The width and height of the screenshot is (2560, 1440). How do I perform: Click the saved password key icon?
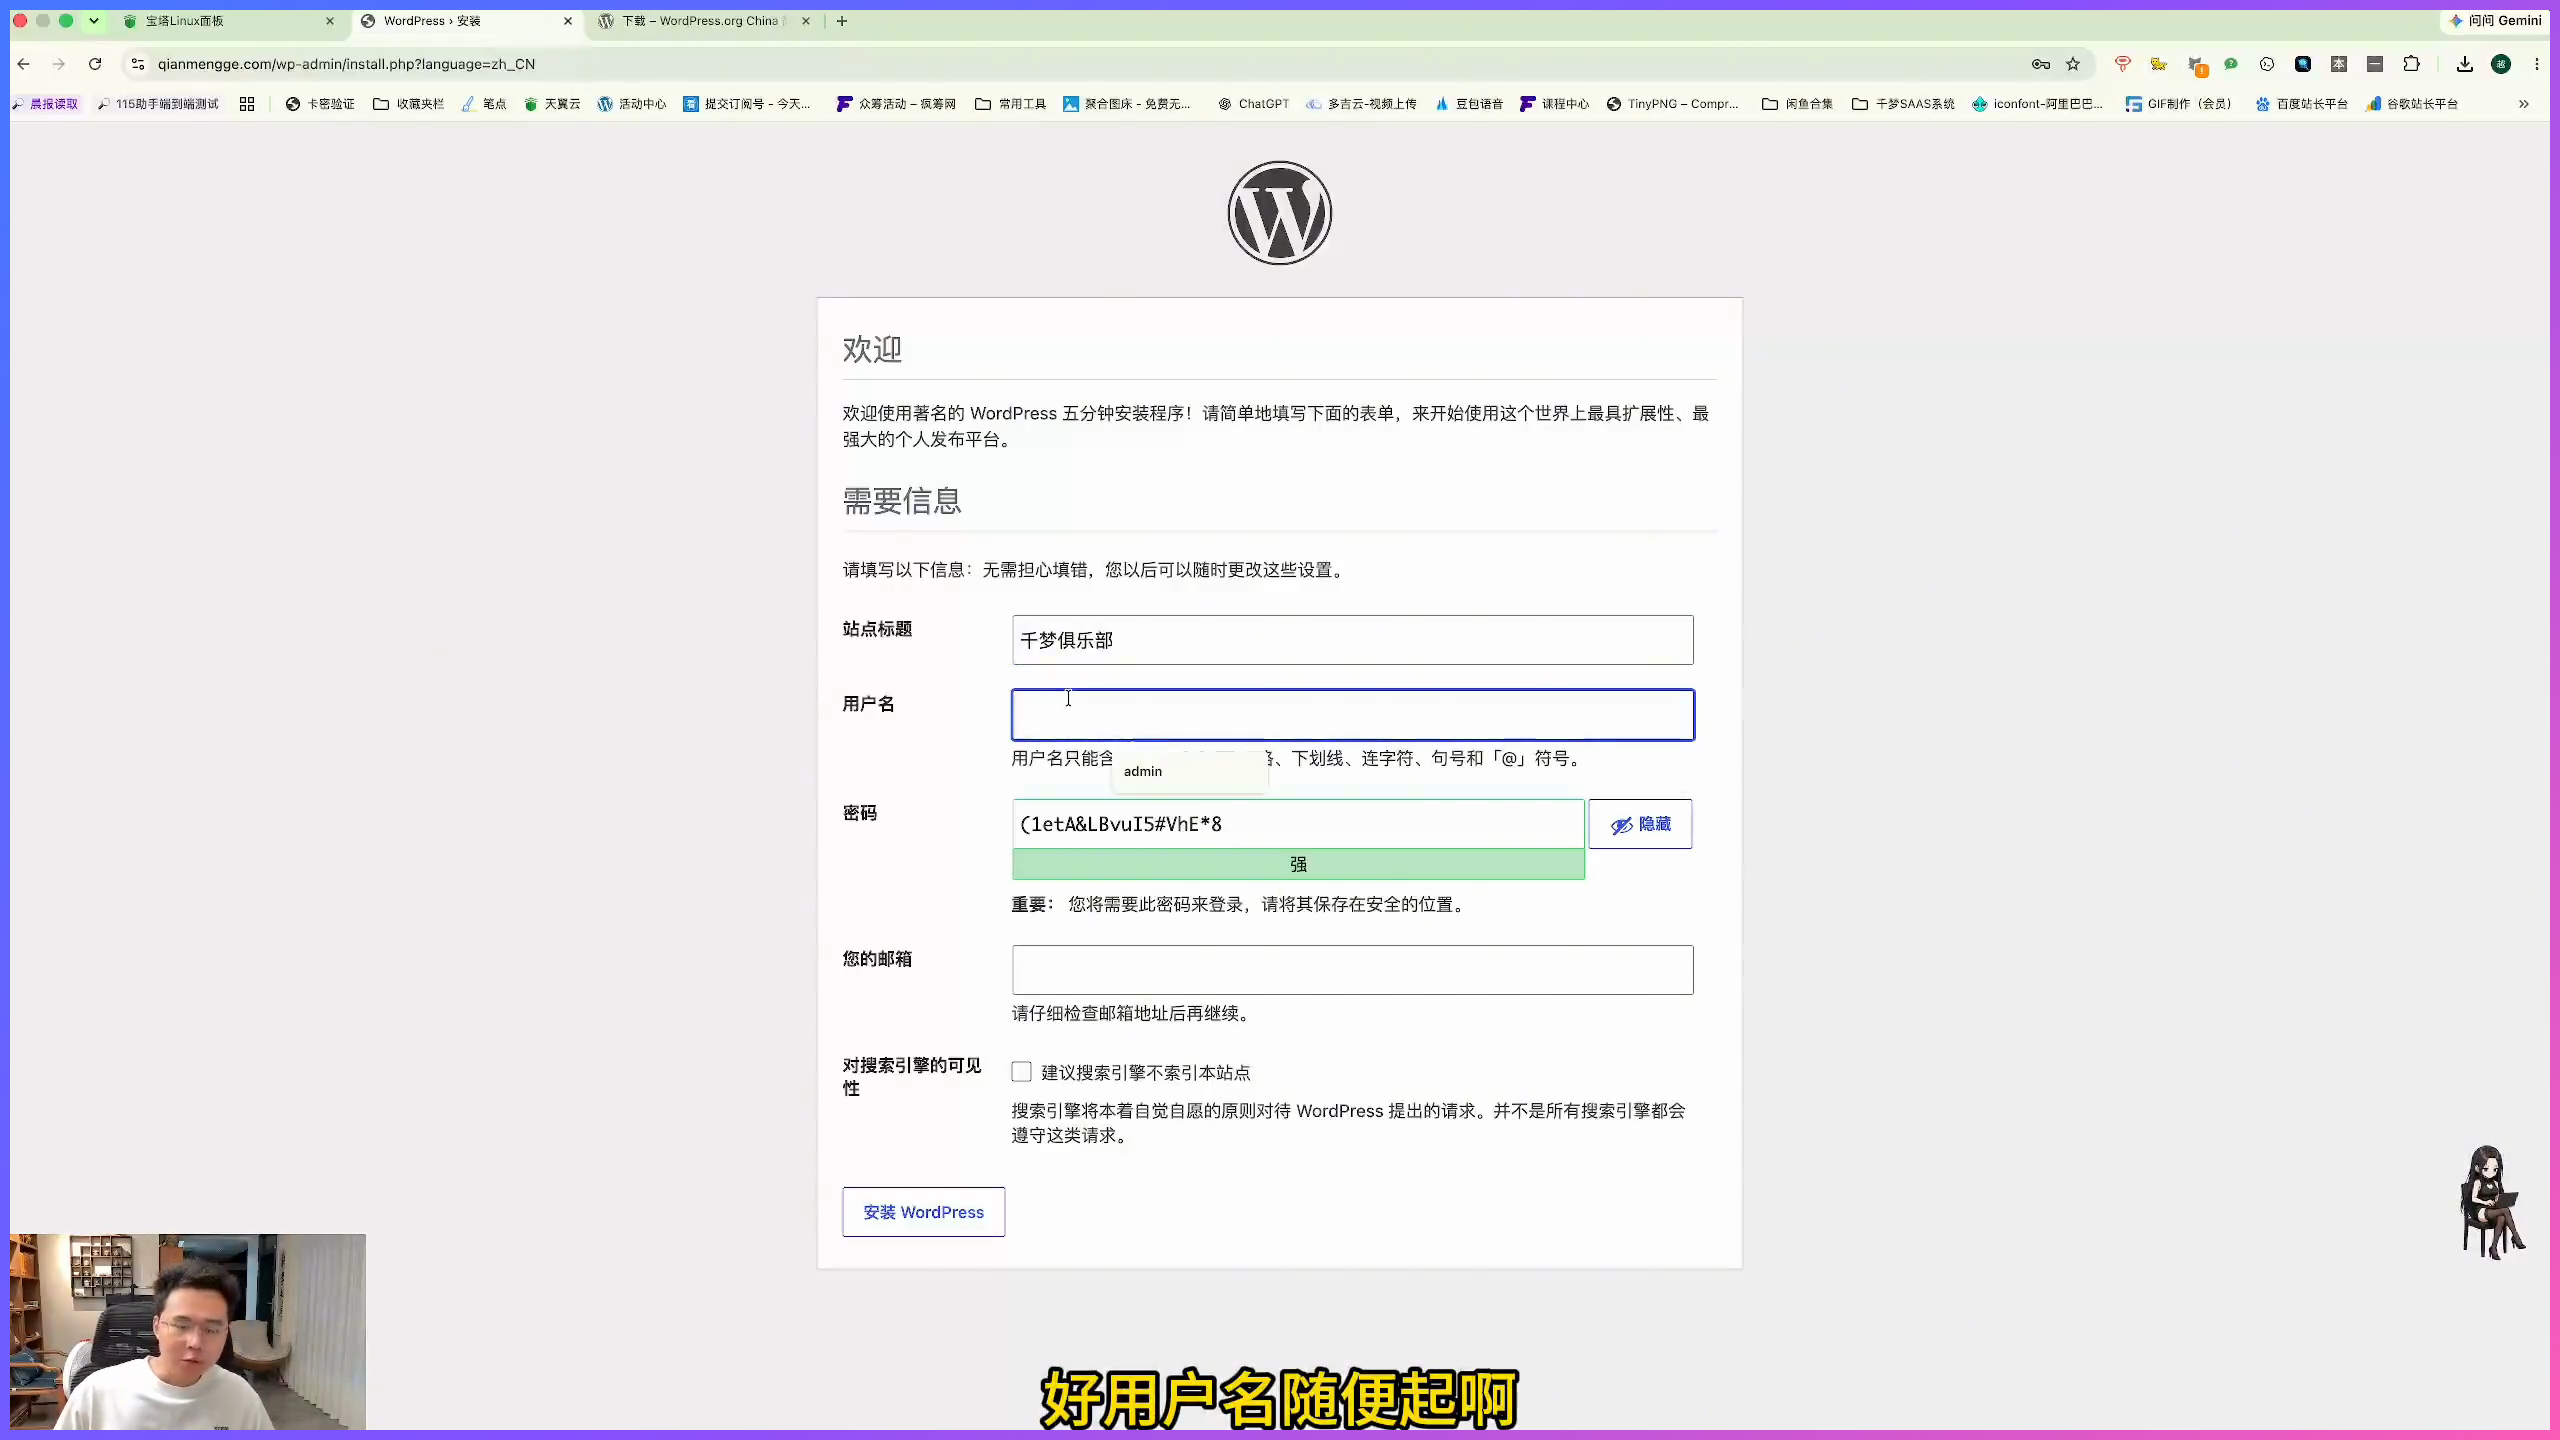[2041, 64]
